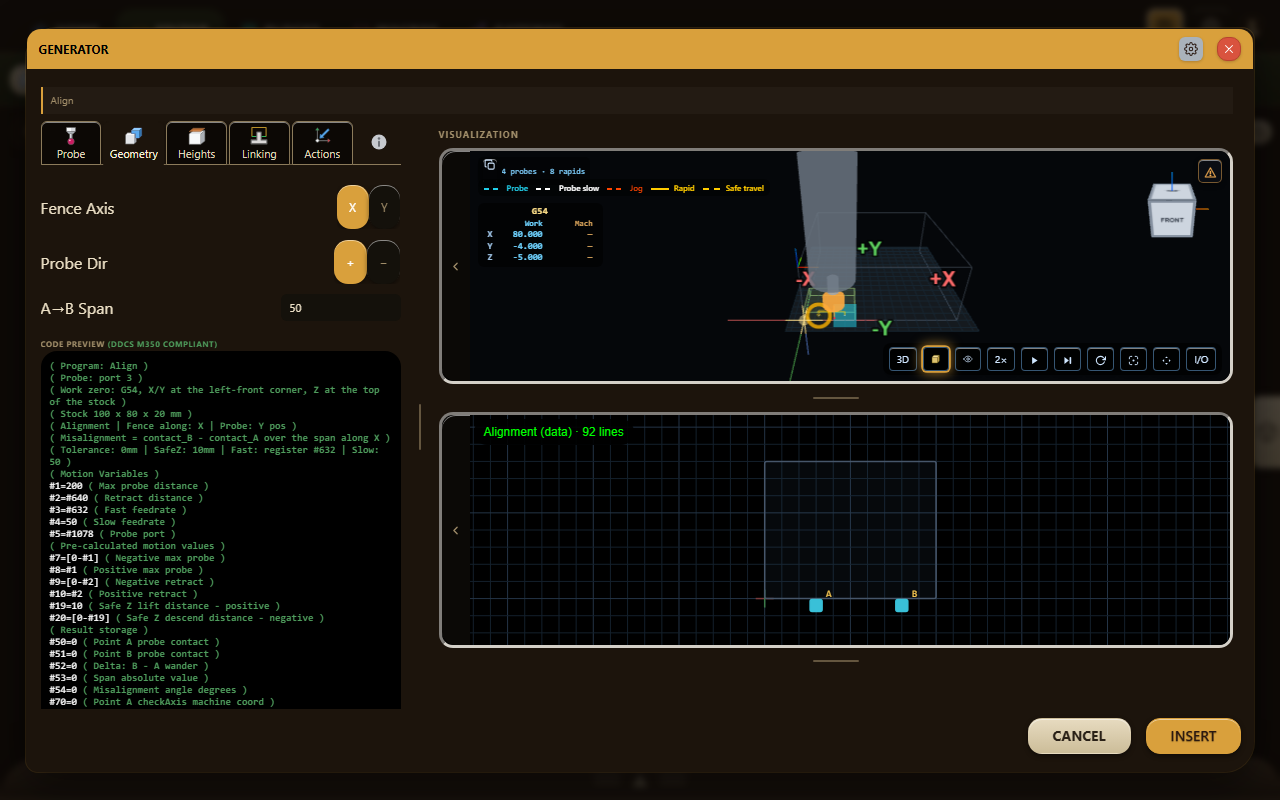Click the center crosshair target icon

point(1166,359)
